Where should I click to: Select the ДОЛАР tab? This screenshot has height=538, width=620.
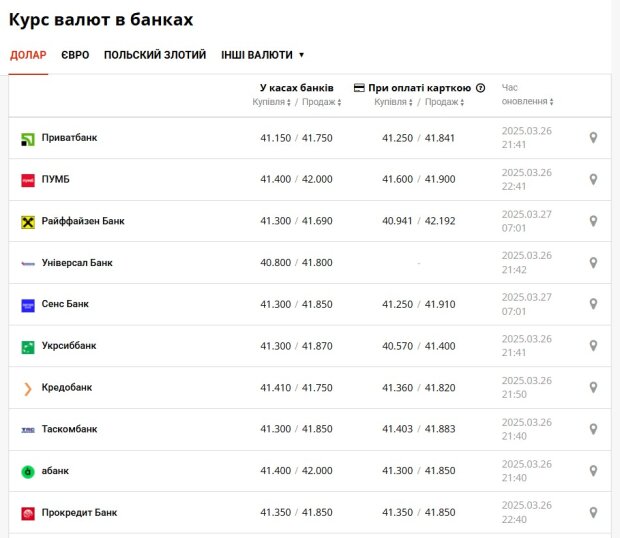pyautogui.click(x=28, y=55)
